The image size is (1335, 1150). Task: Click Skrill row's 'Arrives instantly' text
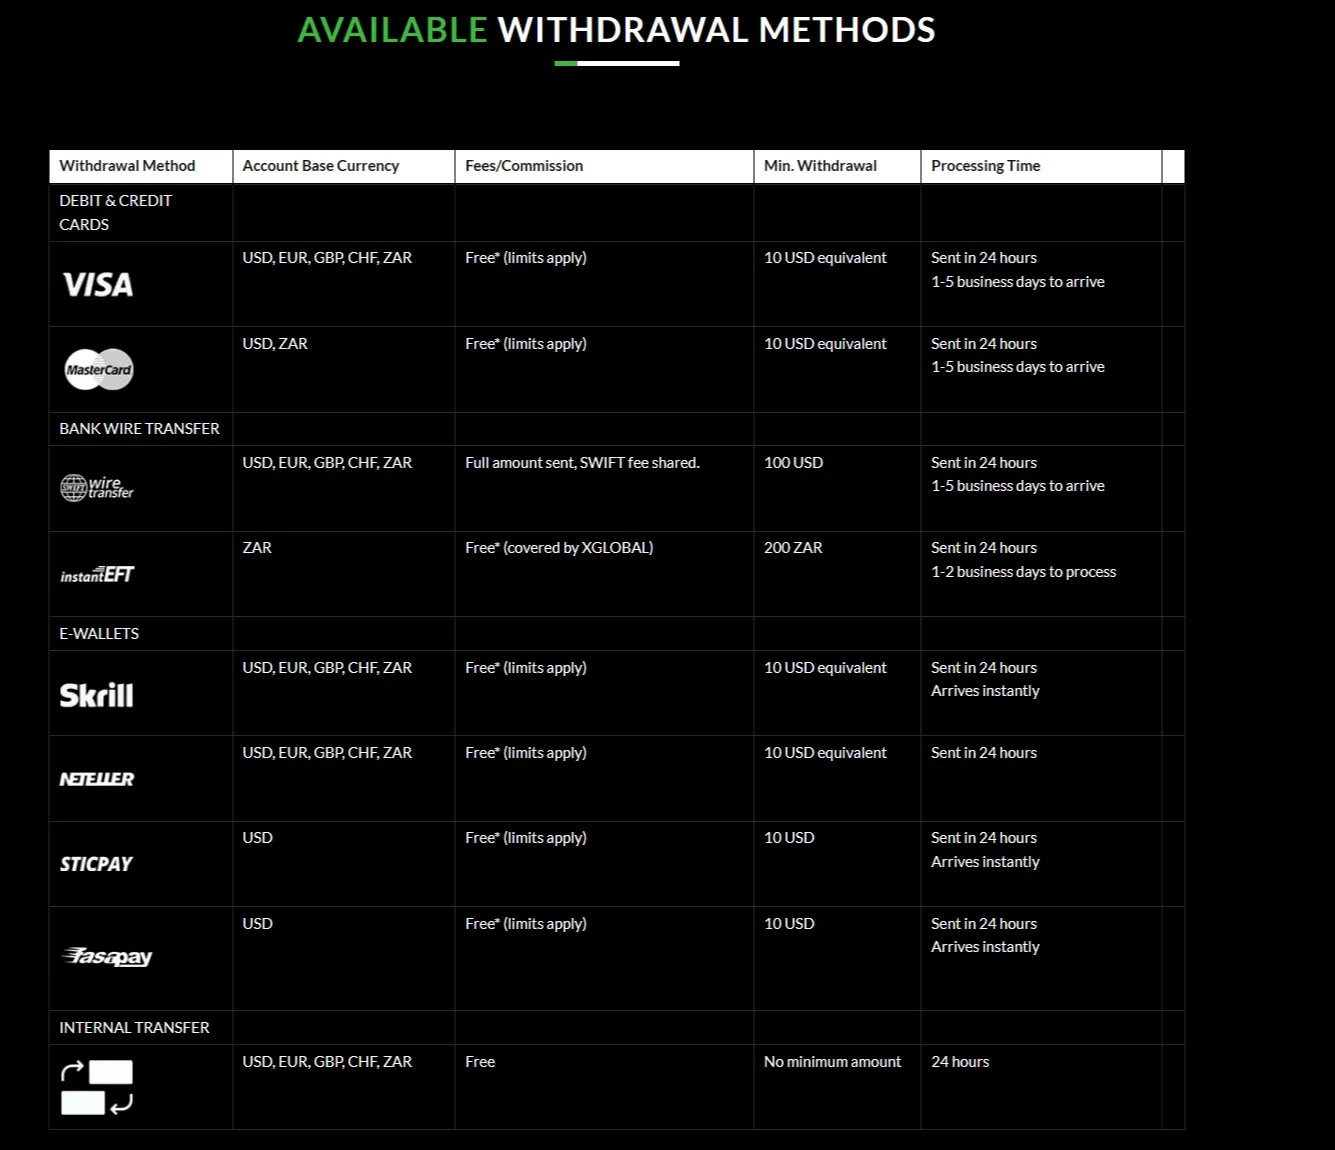[985, 690]
